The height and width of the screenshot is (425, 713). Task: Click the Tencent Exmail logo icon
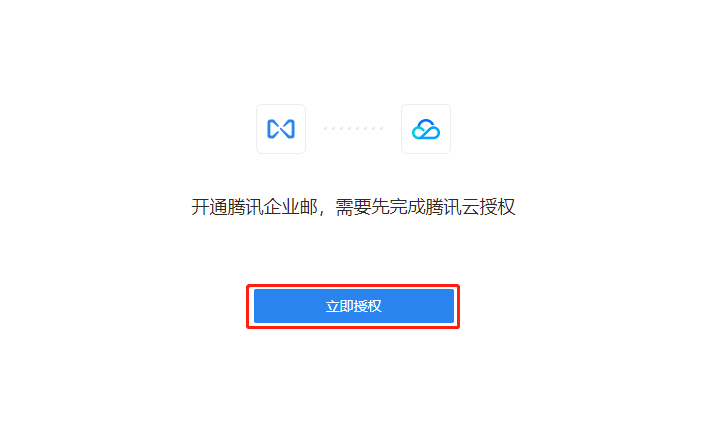click(x=281, y=129)
